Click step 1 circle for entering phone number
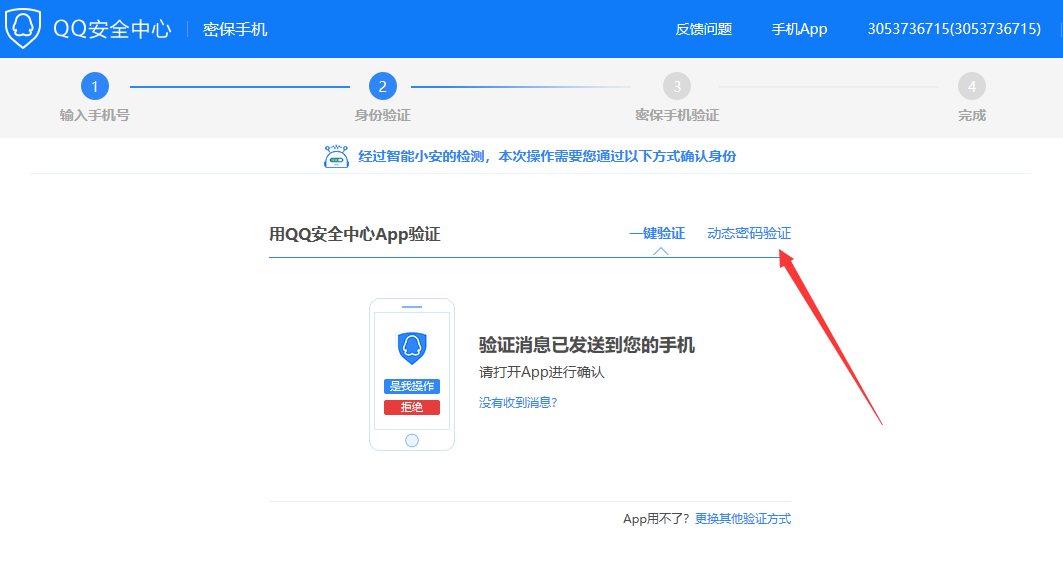Screen dimensions: 1063x564 coord(95,86)
